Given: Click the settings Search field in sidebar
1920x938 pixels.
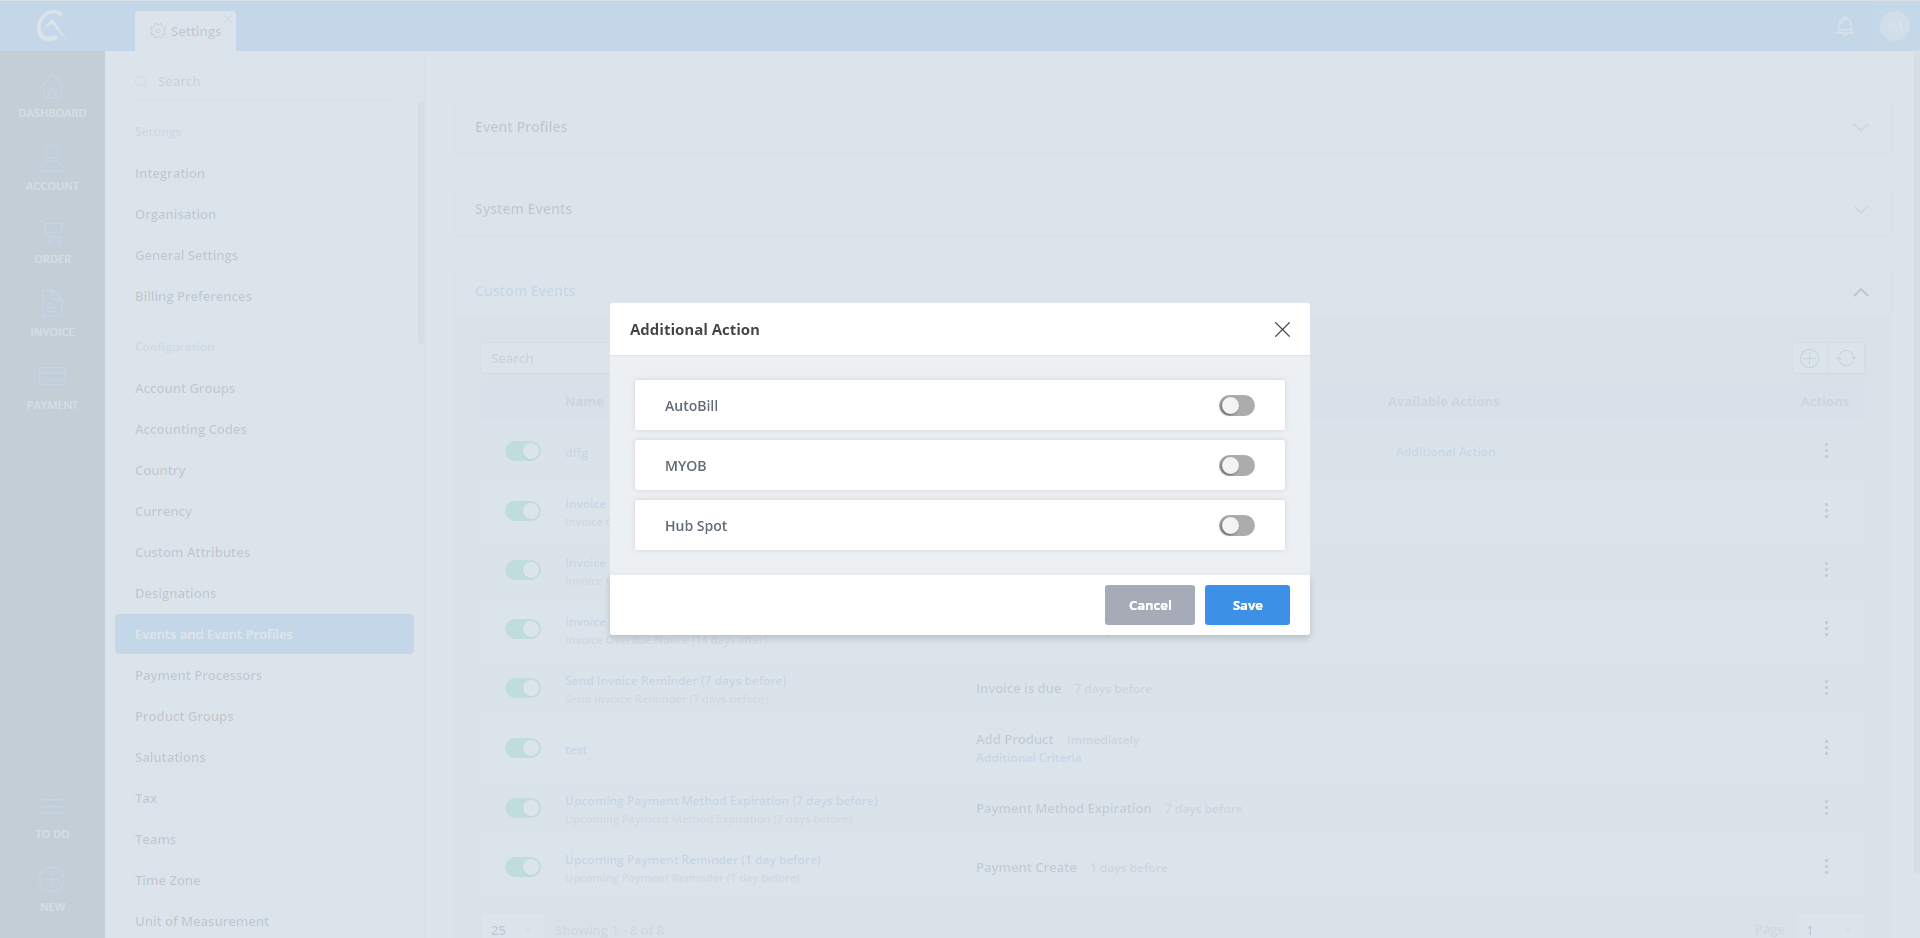Looking at the screenshot, I should click(270, 81).
